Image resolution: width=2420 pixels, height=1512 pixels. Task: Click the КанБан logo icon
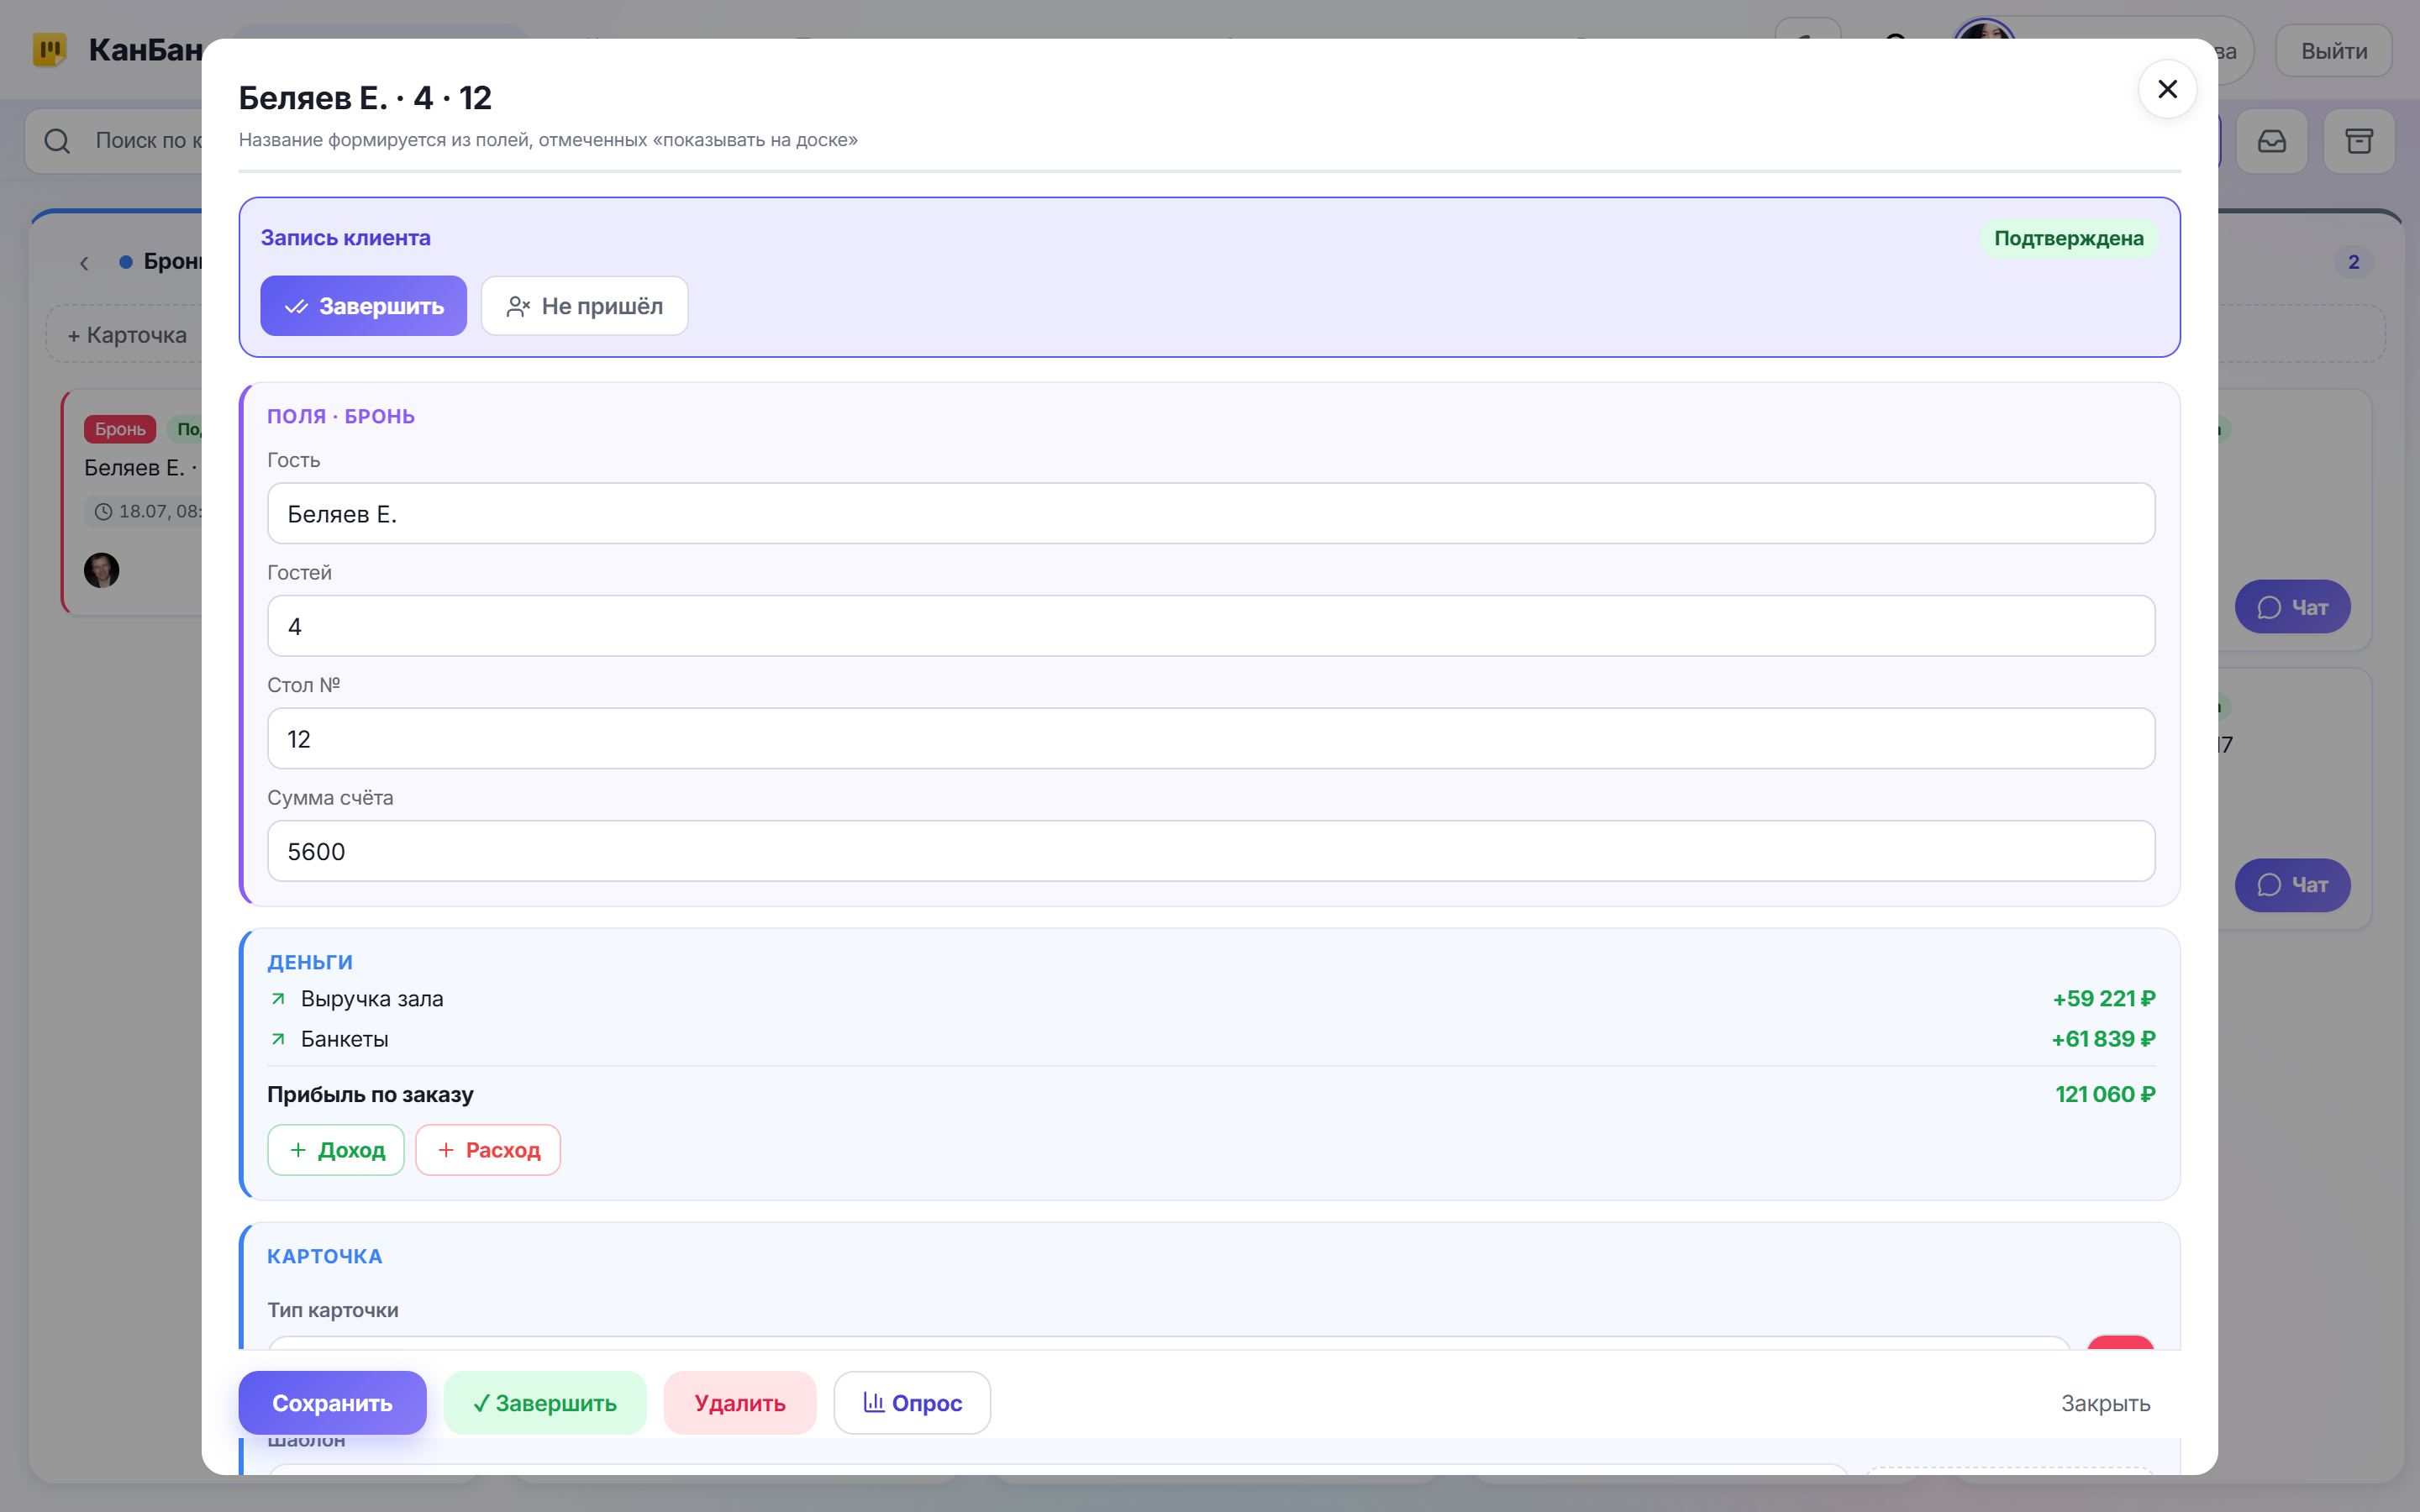49,49
